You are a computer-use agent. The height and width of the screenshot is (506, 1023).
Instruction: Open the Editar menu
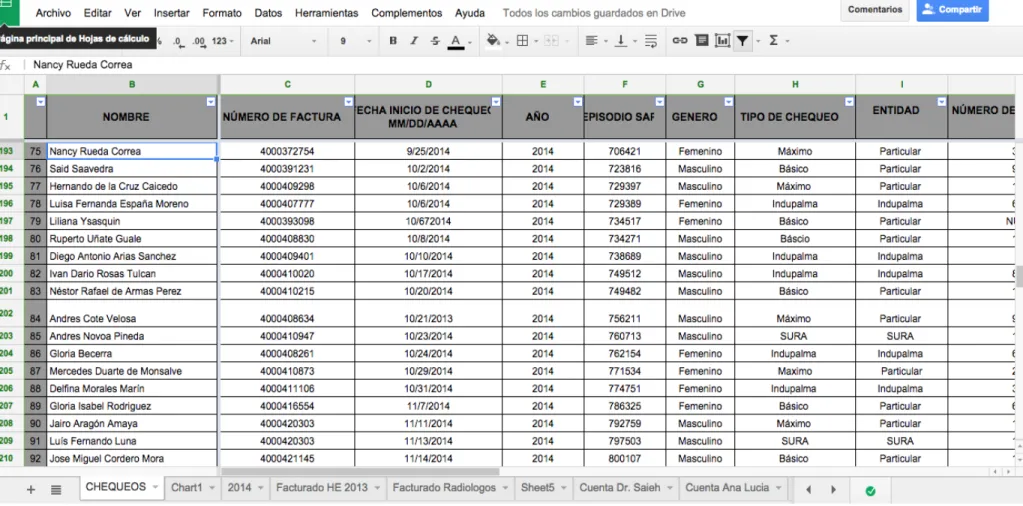coord(98,13)
